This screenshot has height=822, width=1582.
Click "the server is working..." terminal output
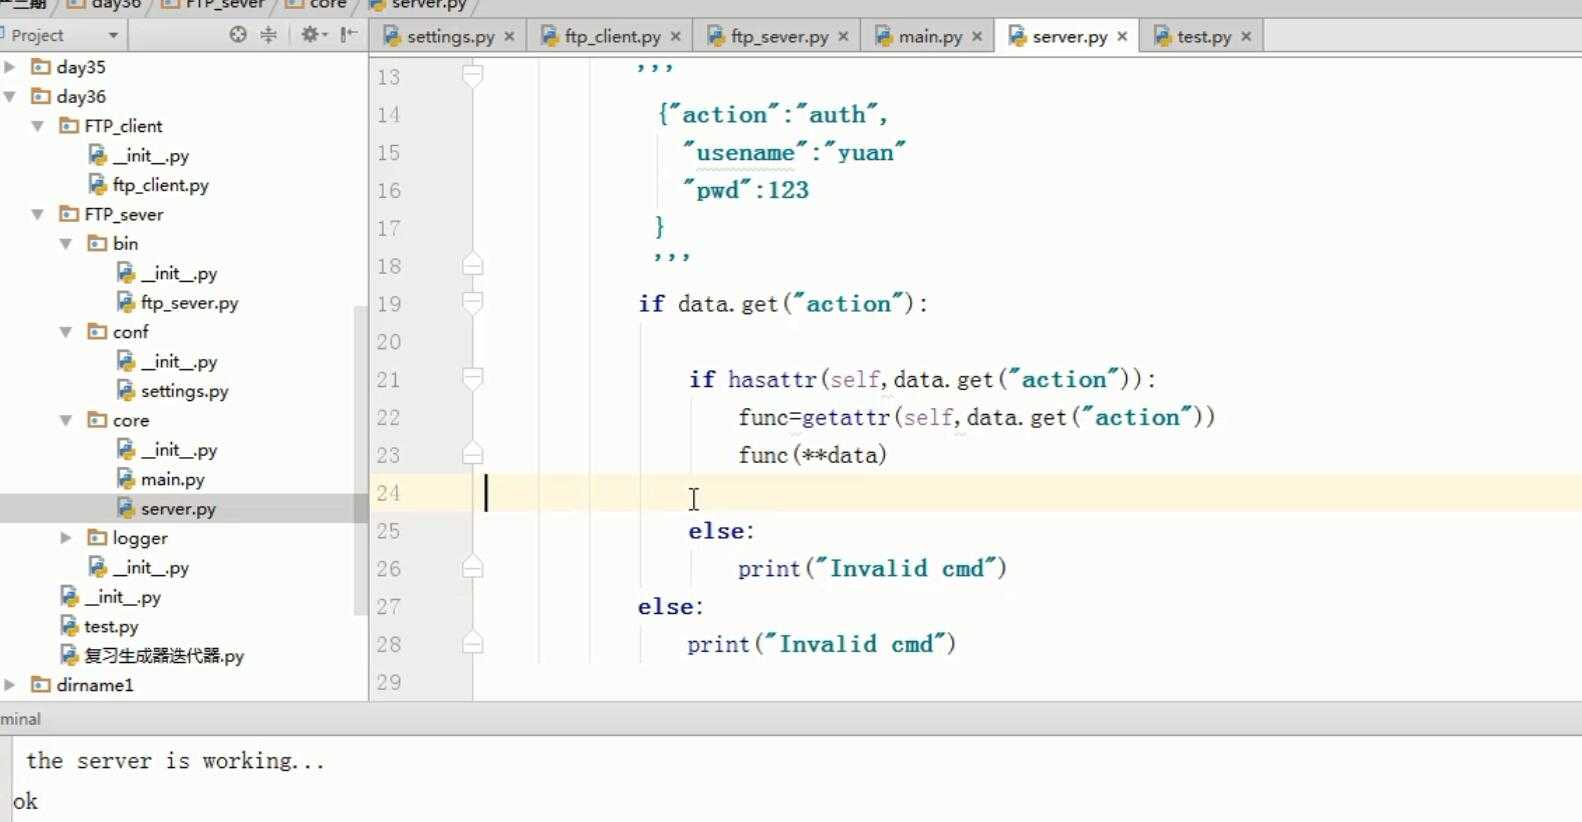point(175,761)
